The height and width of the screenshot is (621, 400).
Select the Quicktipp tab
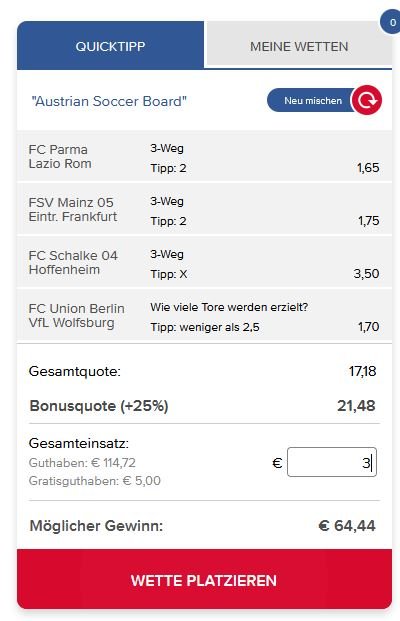[x=110, y=46]
